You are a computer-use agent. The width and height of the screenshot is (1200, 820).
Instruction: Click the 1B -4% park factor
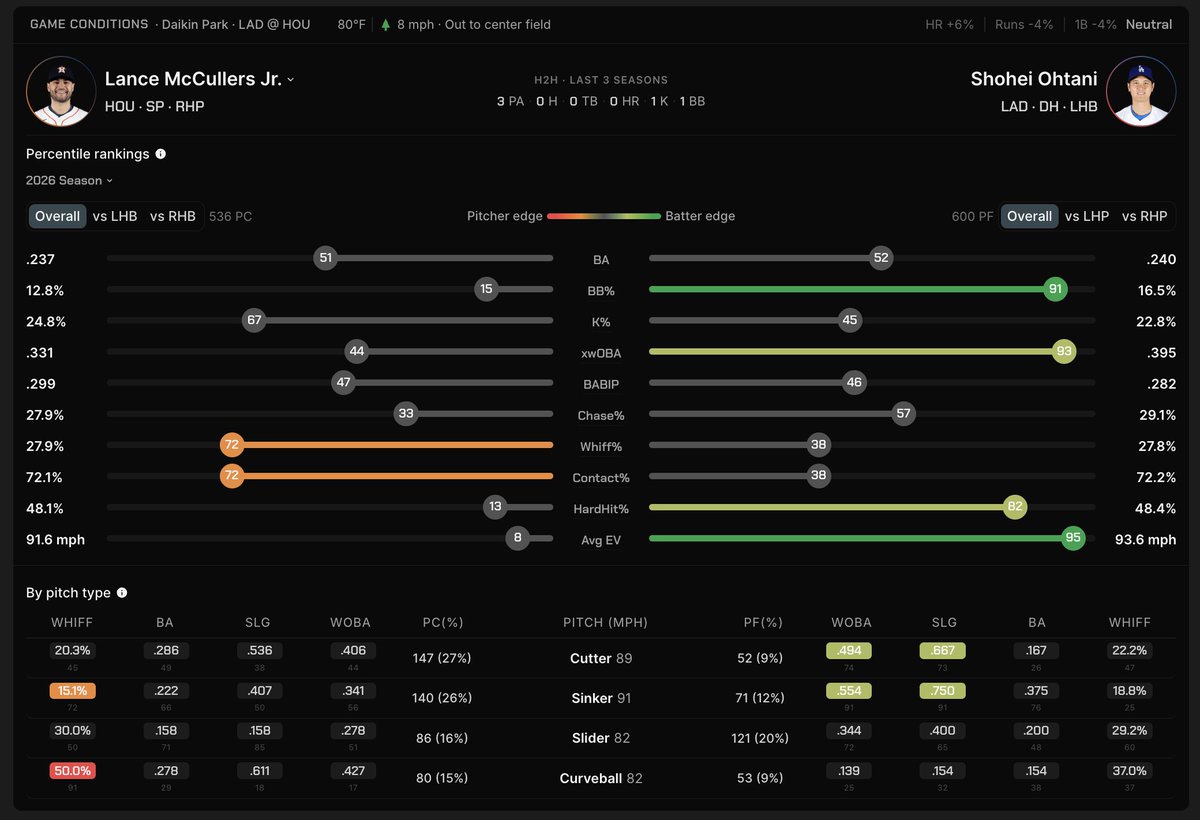click(1095, 24)
